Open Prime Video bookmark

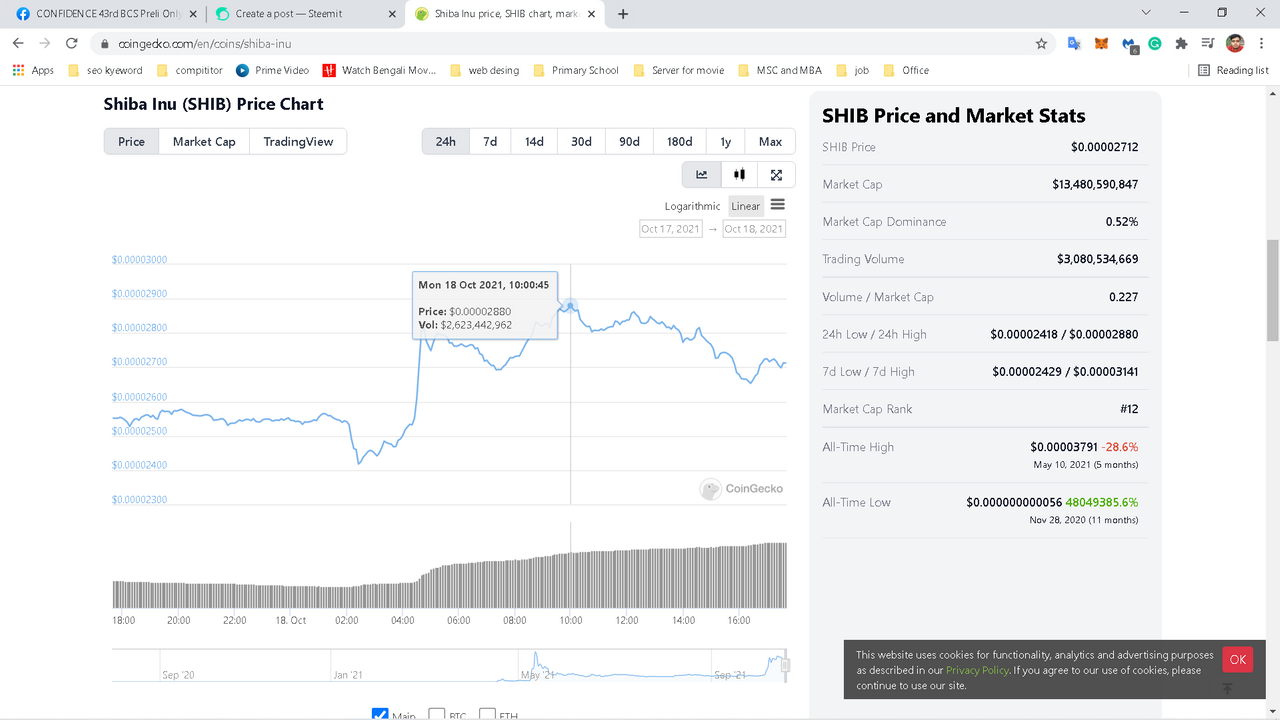(x=272, y=70)
